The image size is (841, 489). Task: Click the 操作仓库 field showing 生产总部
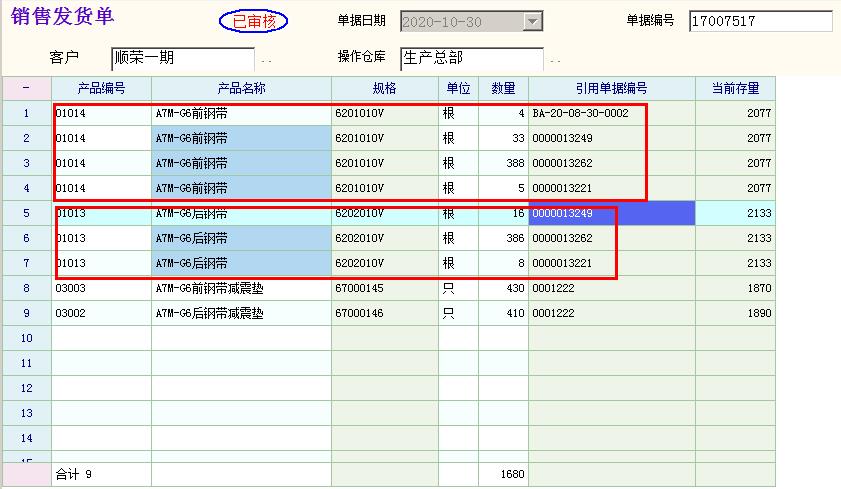471,58
